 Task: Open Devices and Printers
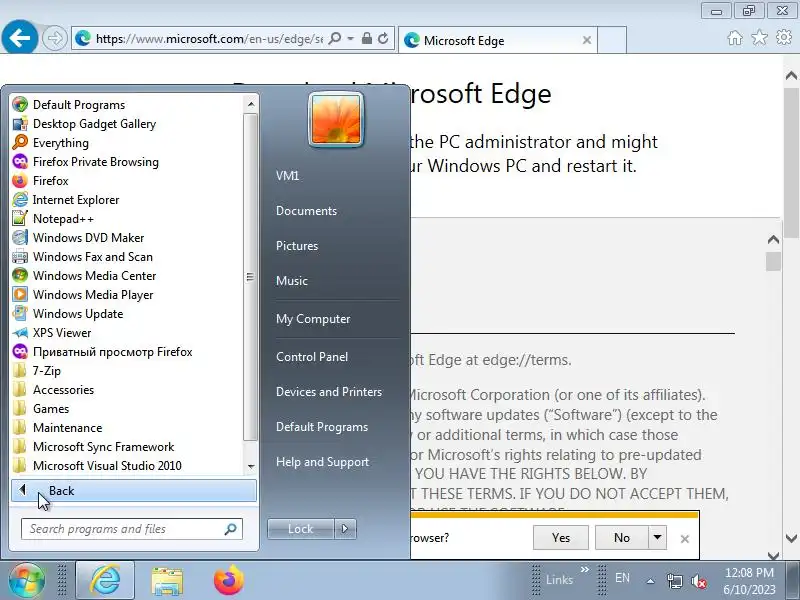point(329,392)
